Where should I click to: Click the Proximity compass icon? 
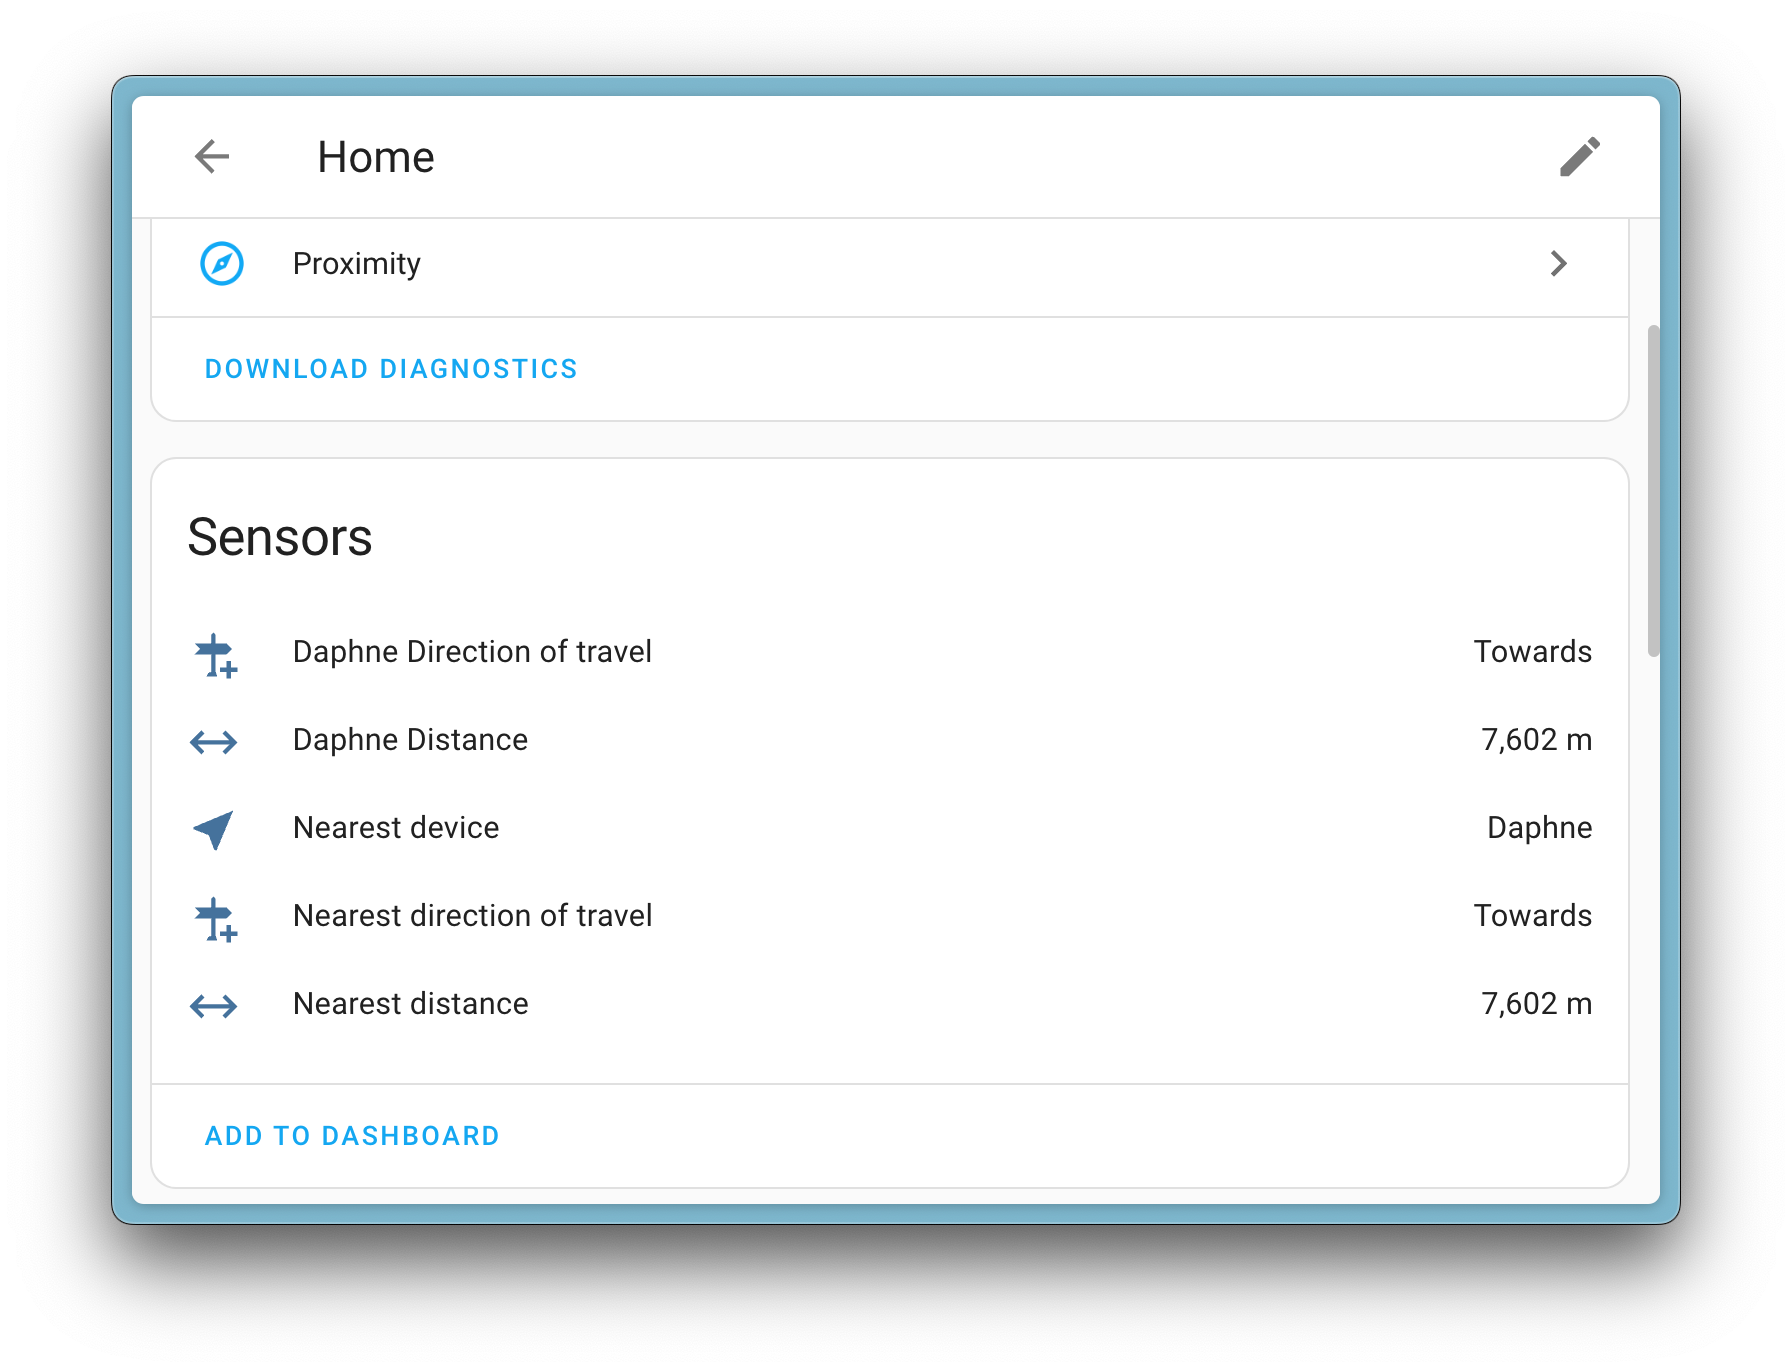click(x=222, y=264)
